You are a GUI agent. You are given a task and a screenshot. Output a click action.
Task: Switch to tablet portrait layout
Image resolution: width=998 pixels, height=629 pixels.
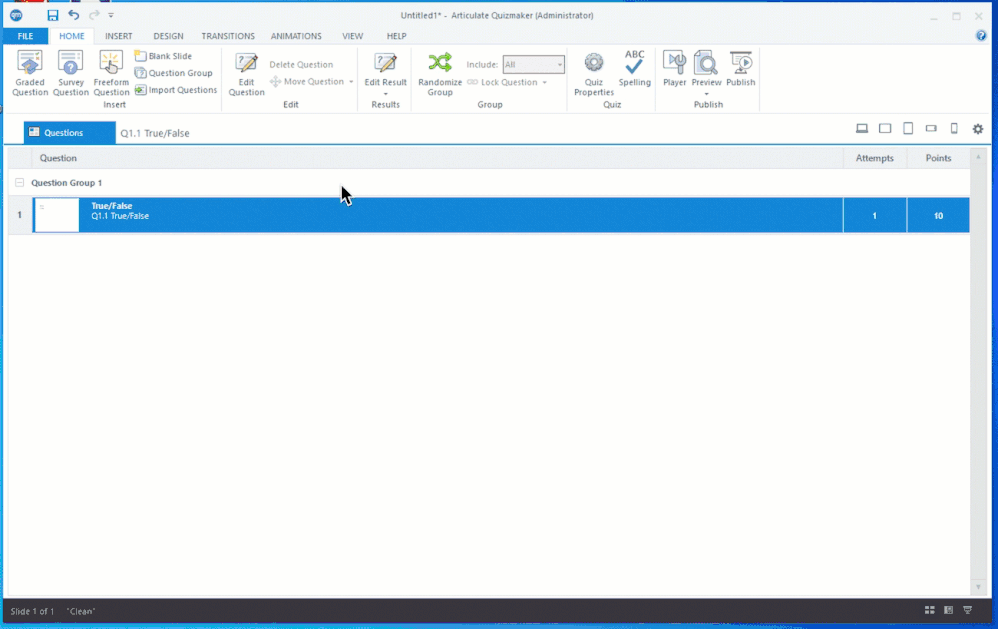(908, 129)
